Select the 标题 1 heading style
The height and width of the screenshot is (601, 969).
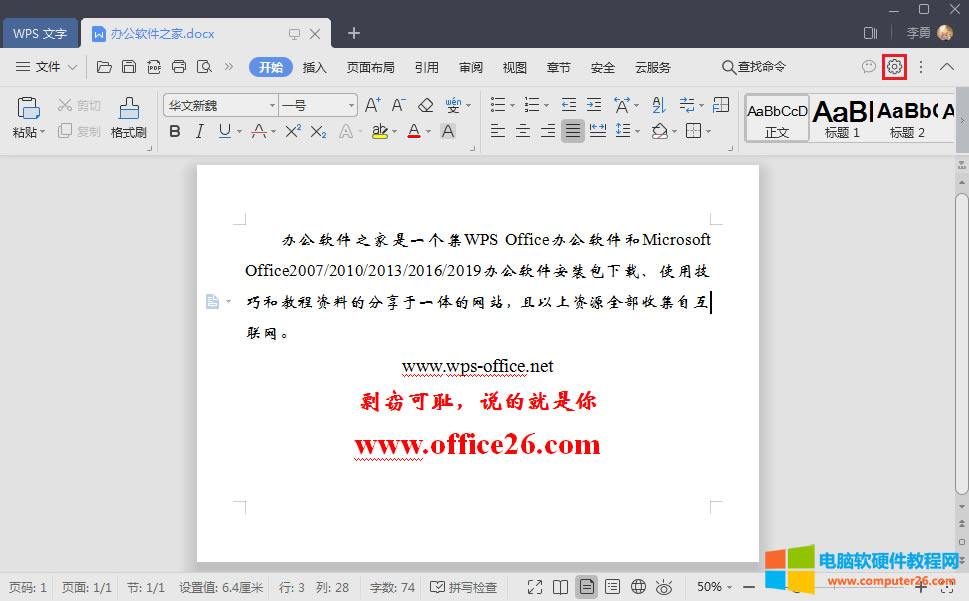tap(842, 118)
